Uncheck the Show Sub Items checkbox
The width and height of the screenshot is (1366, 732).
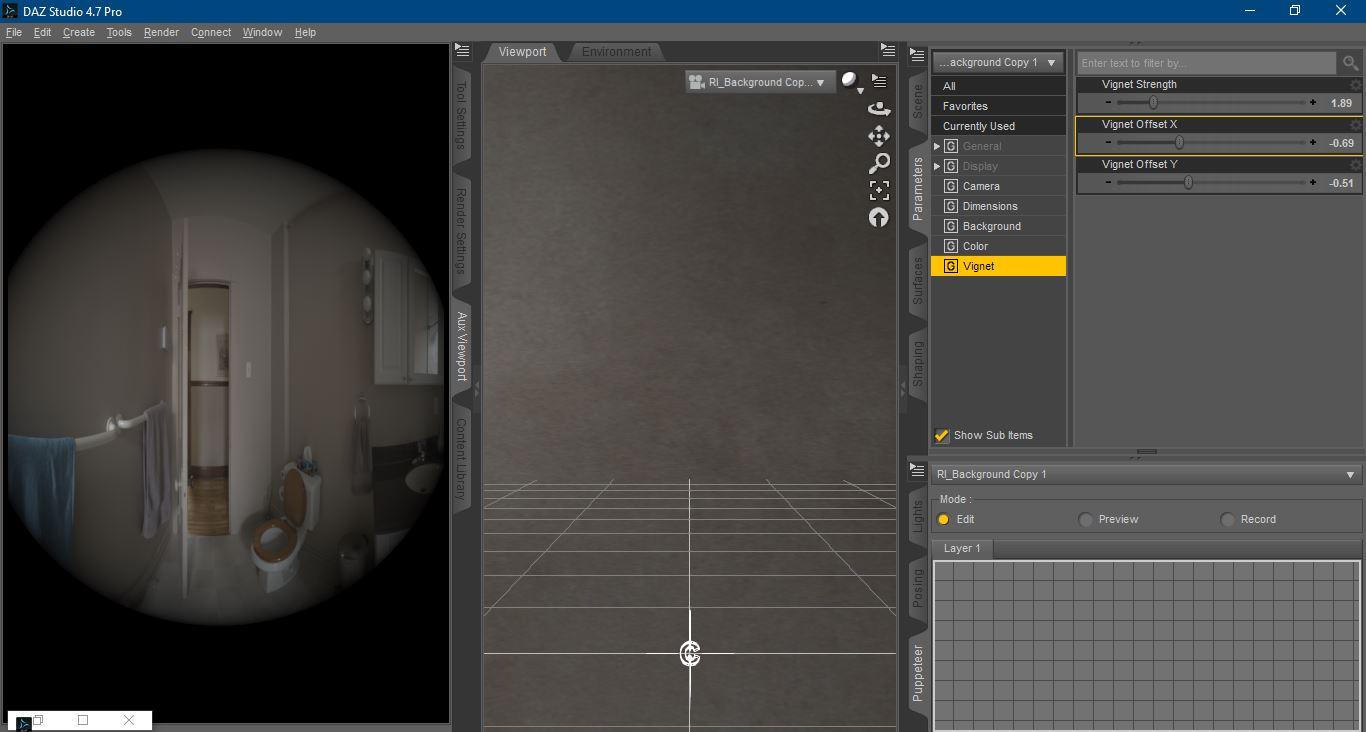click(942, 435)
